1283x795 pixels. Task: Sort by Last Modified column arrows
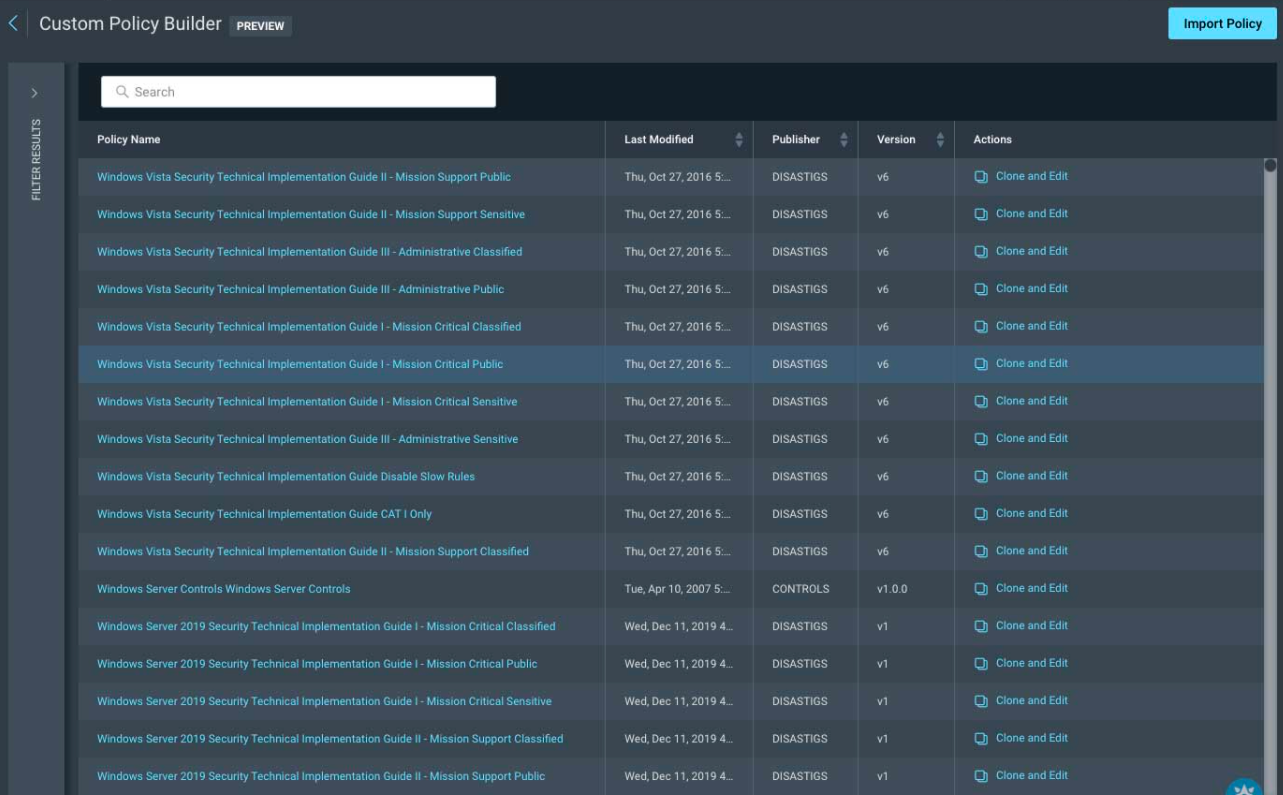click(739, 140)
